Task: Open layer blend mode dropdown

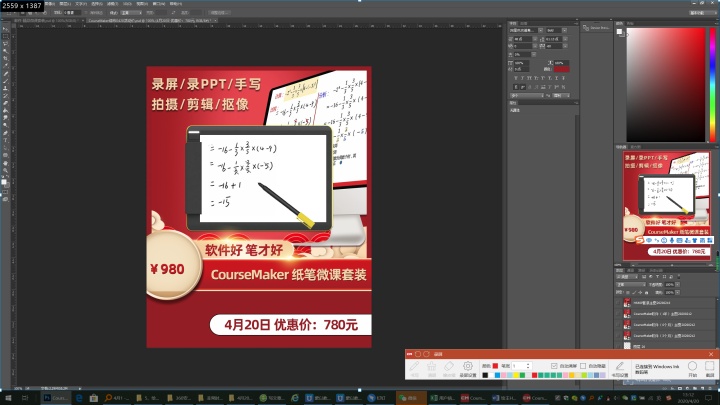Action: pyautogui.click(x=631, y=285)
